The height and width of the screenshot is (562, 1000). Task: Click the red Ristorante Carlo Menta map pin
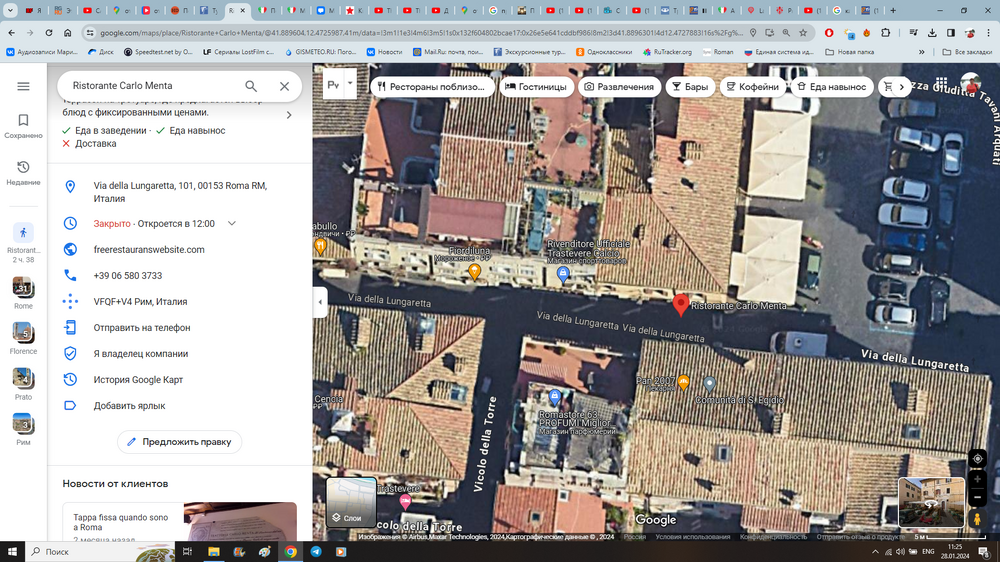(680, 305)
